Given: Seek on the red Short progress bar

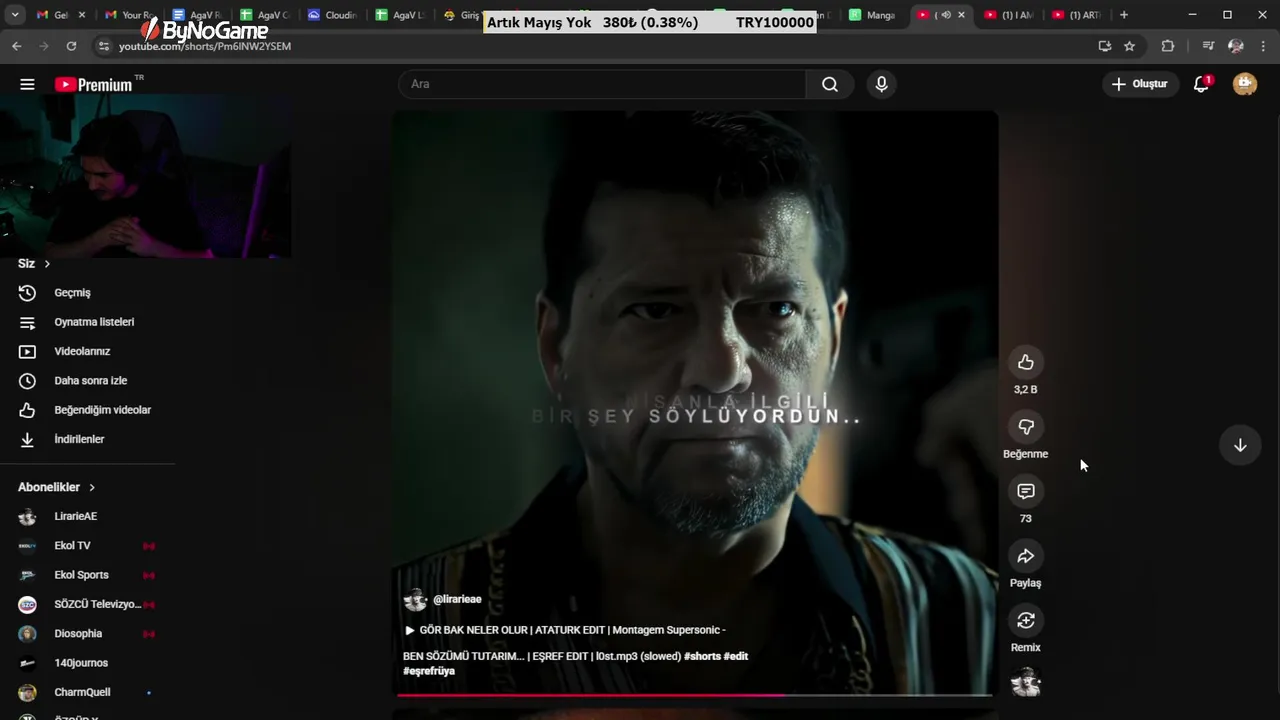Looking at the screenshot, I should click(695, 694).
